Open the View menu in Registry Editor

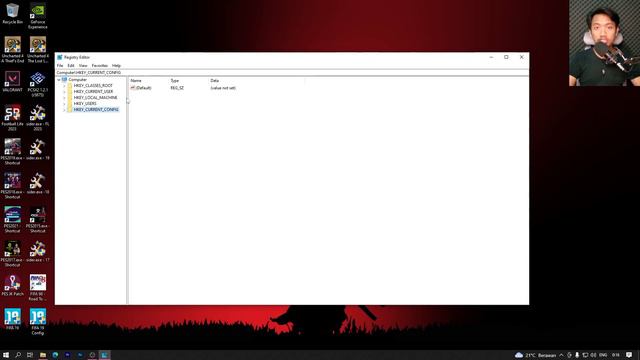83,65
